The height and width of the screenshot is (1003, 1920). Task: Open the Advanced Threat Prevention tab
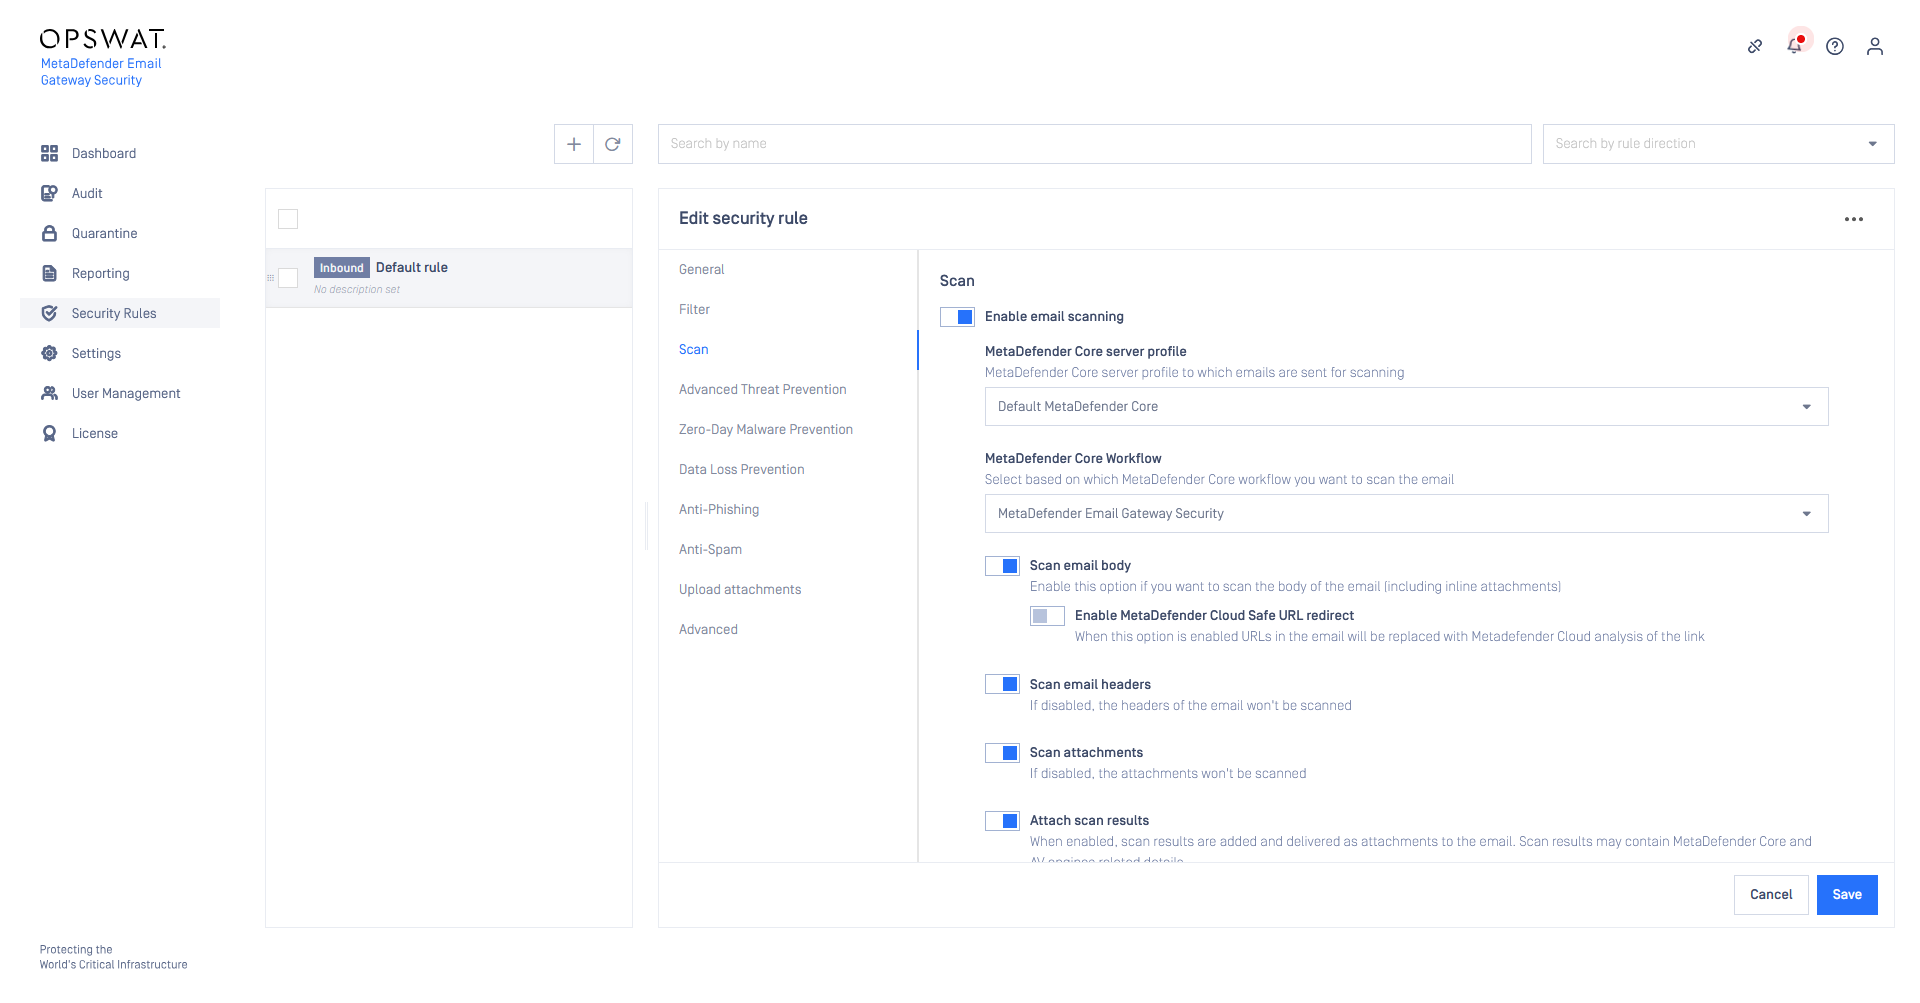pyautogui.click(x=762, y=390)
